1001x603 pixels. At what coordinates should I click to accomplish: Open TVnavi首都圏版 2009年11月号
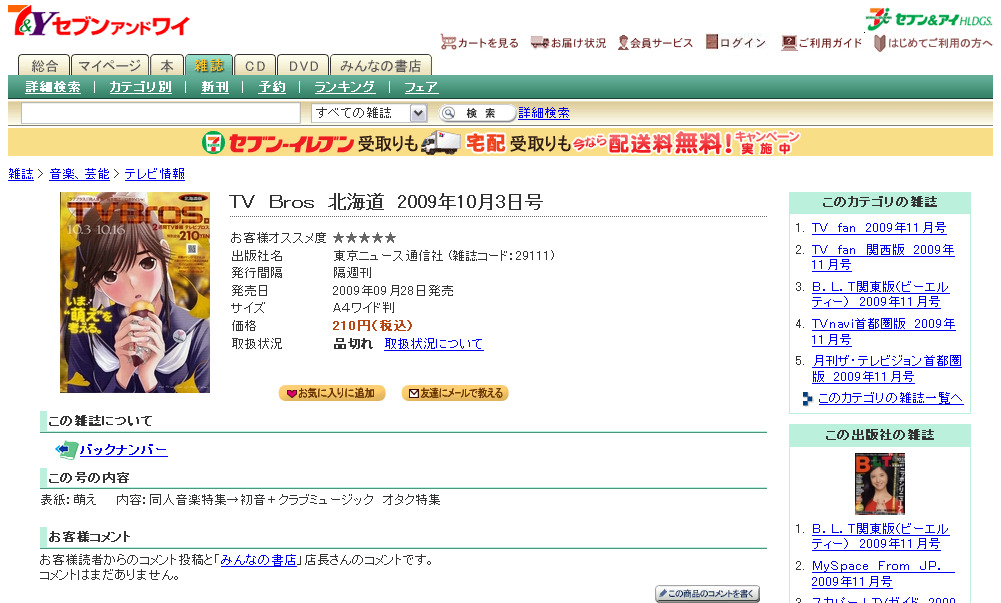pos(884,331)
